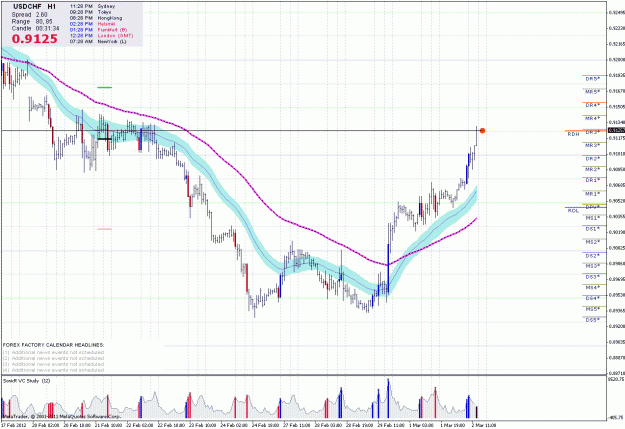Image resolution: width=625 pixels, height=429 pixels.
Task: Click the Range value line
Action: 32,22
